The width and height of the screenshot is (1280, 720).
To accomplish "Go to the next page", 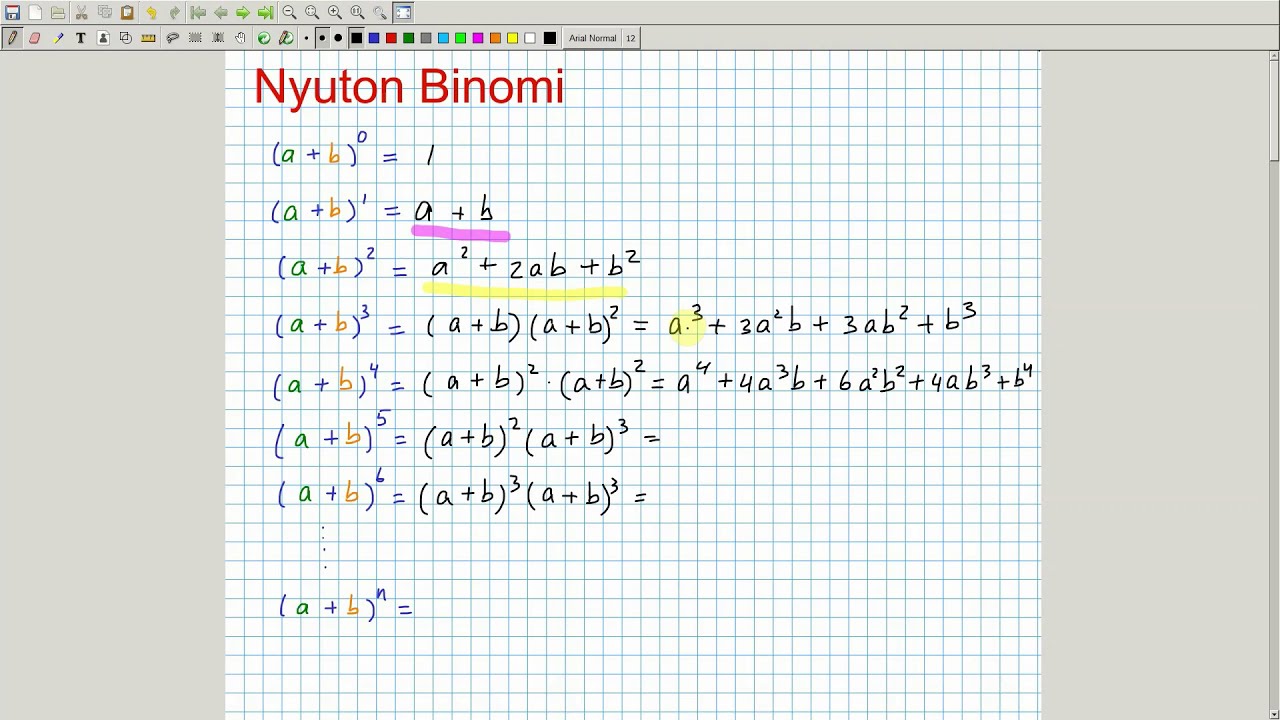I will (243, 13).
